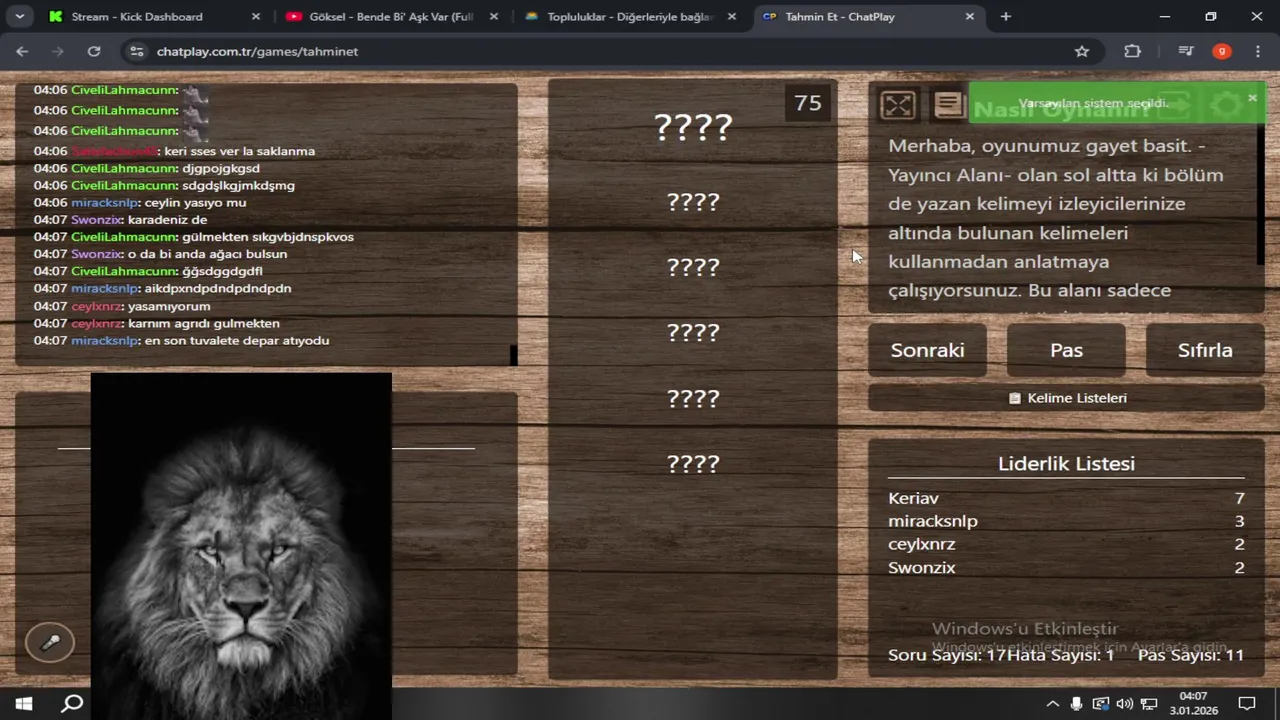Screen dimensions: 1280x720
Task: Open the Windows Start menu
Action: pyautogui.click(x=23, y=703)
